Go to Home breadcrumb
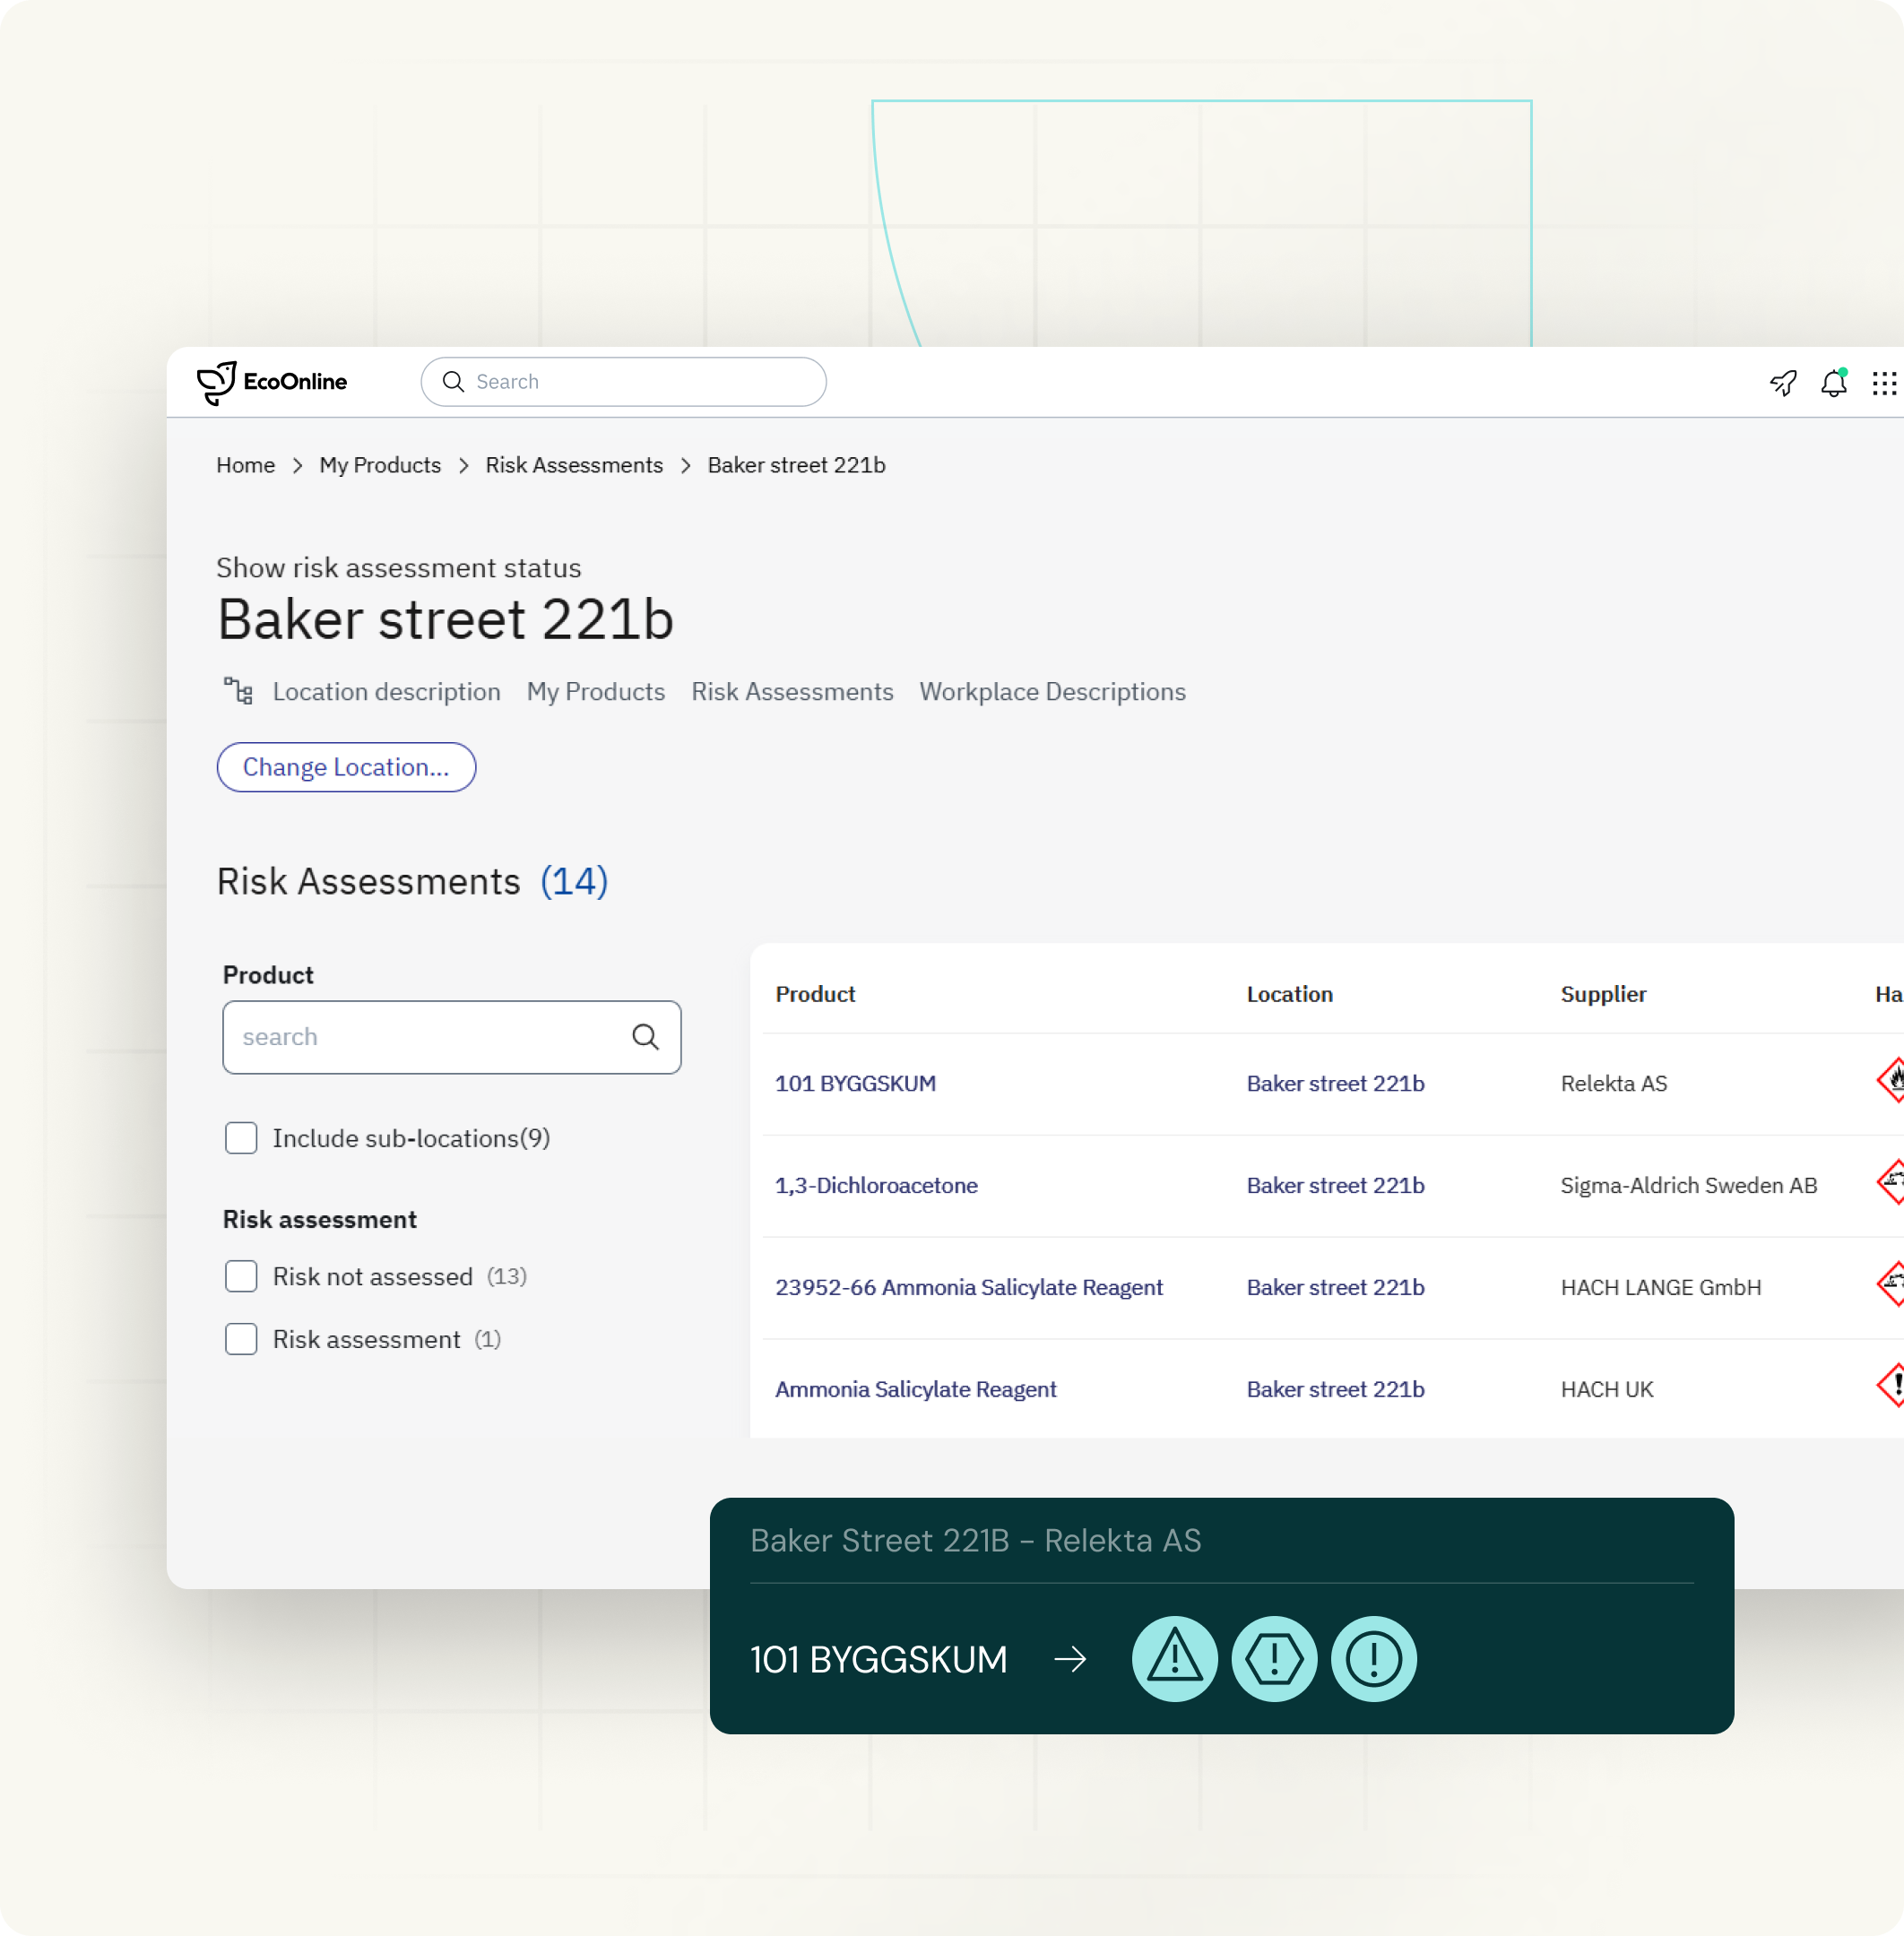This screenshot has height=1936, width=1904. point(246,465)
